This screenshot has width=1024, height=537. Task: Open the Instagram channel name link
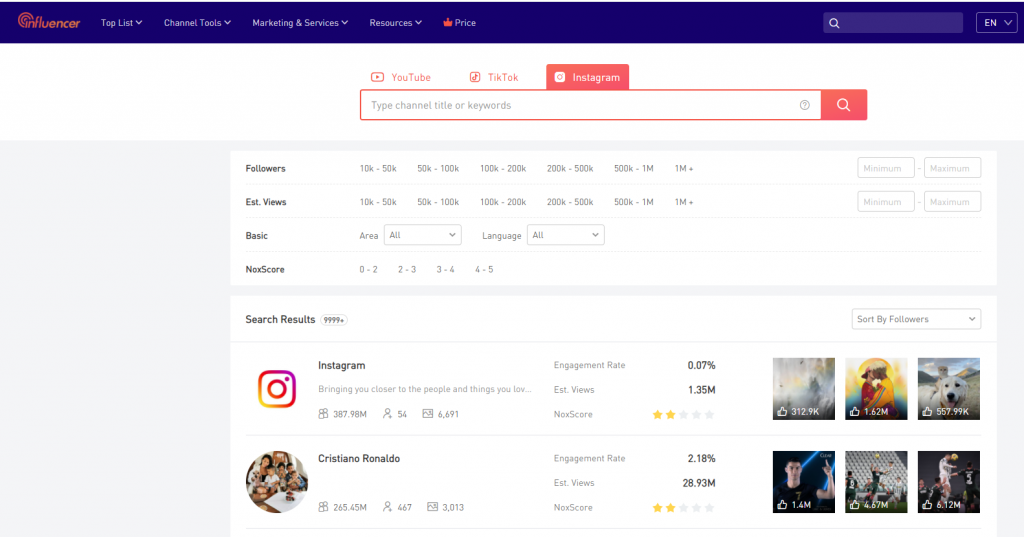tap(342, 366)
